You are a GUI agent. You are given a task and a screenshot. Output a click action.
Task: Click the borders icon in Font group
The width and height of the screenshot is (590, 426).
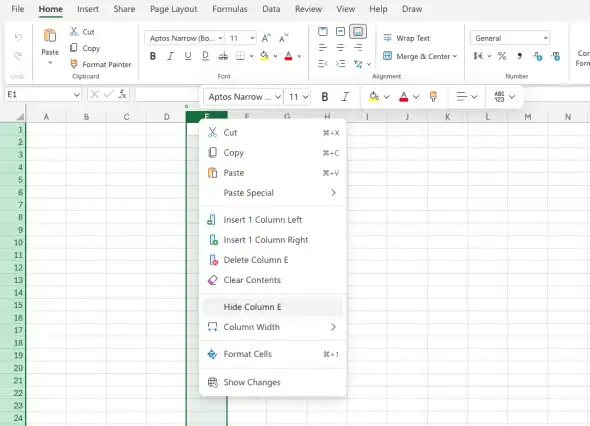tap(240, 56)
